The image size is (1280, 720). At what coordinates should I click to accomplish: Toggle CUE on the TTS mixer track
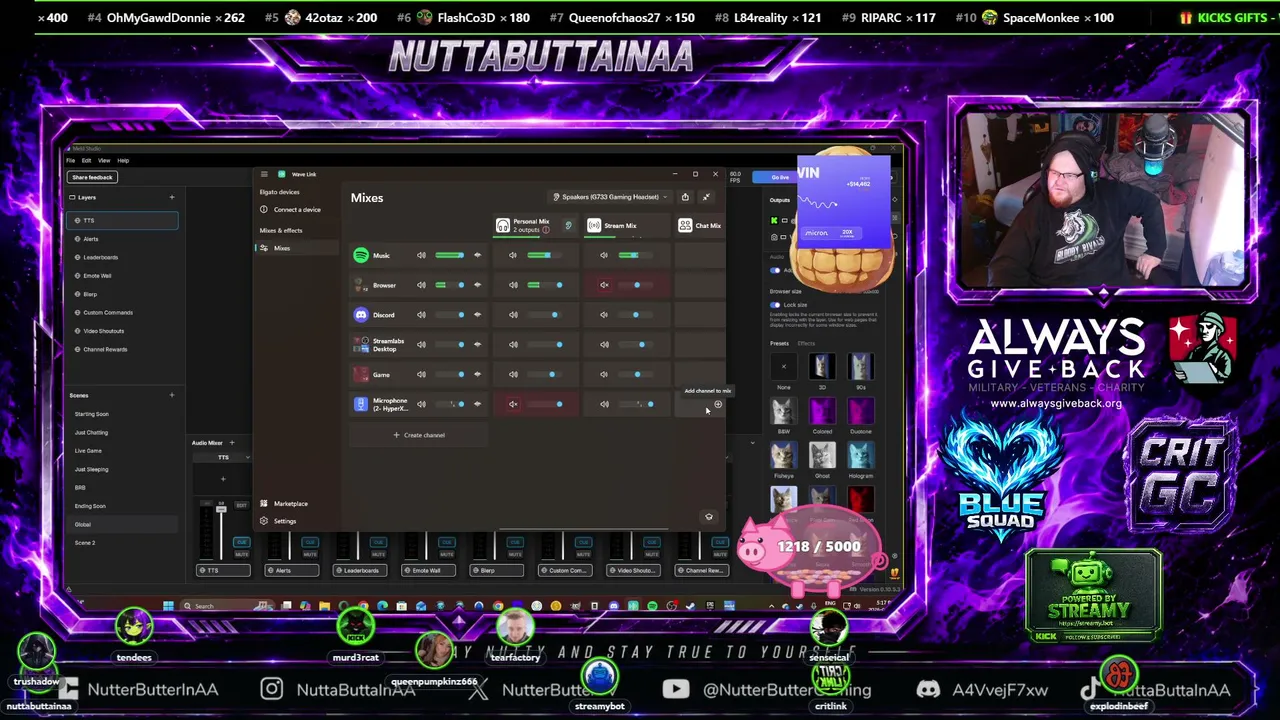(241, 542)
